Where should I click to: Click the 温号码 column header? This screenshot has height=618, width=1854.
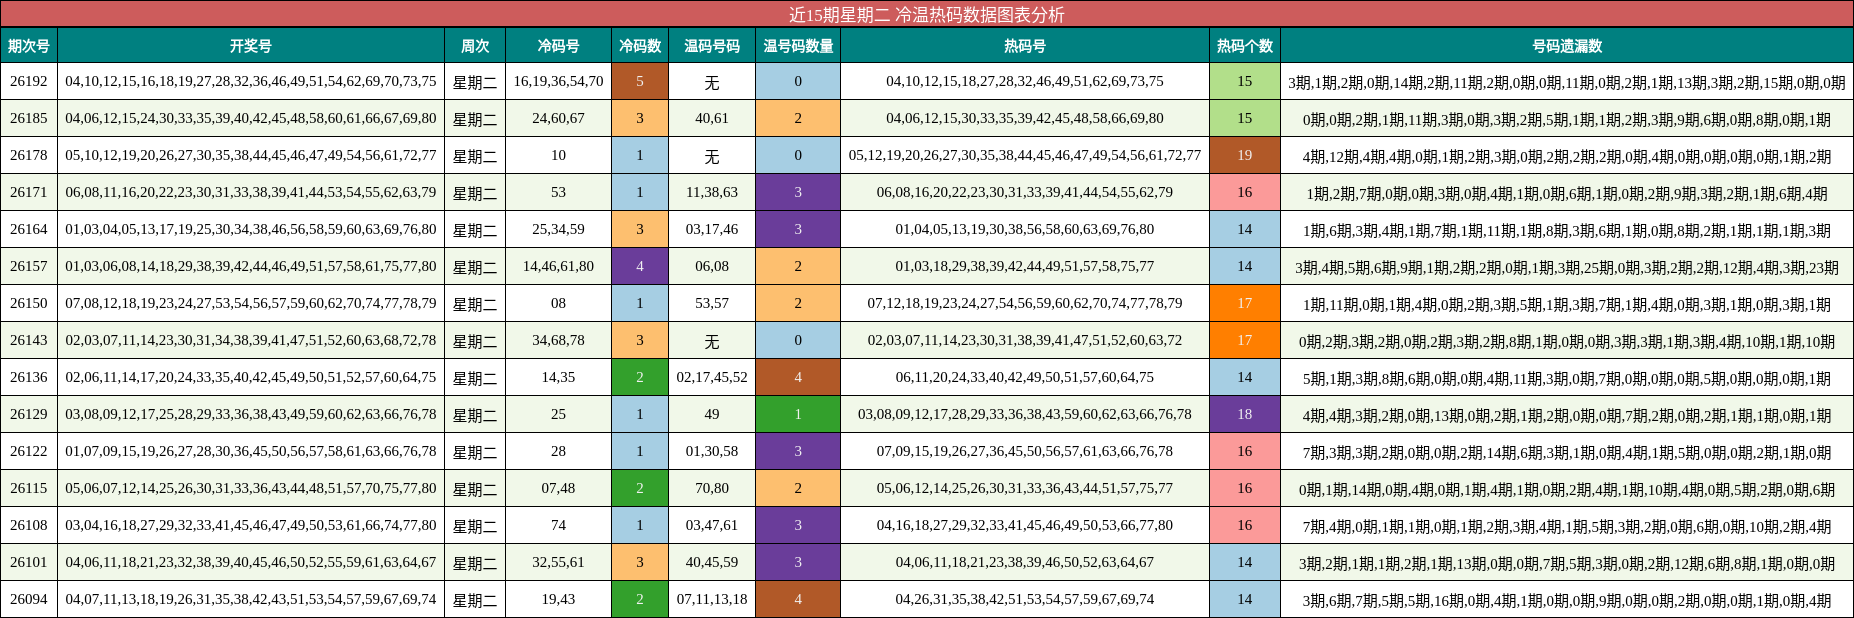click(x=712, y=46)
